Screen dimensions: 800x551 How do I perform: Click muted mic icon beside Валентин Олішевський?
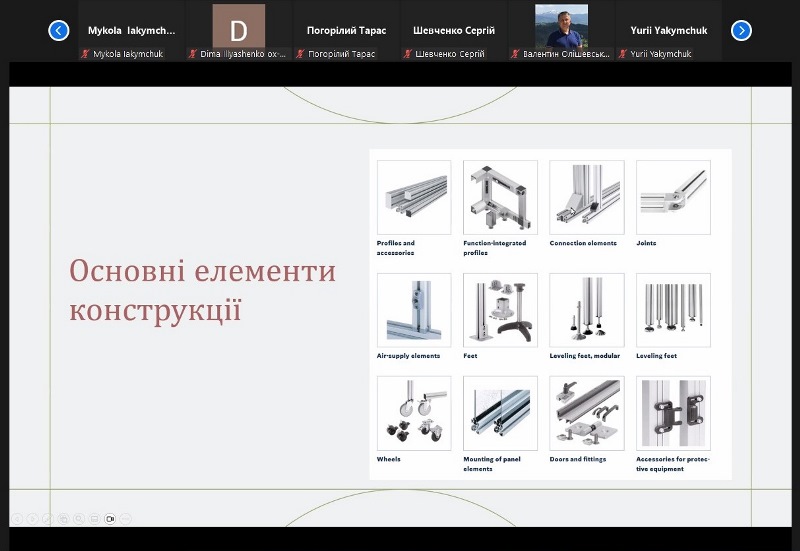click(515, 54)
